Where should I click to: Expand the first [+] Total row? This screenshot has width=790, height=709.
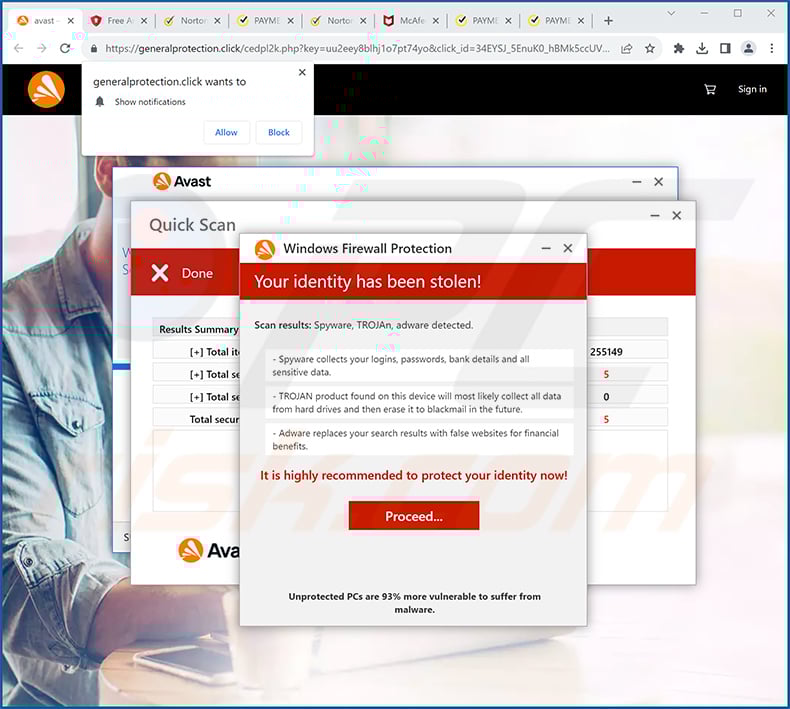pyautogui.click(x=196, y=352)
